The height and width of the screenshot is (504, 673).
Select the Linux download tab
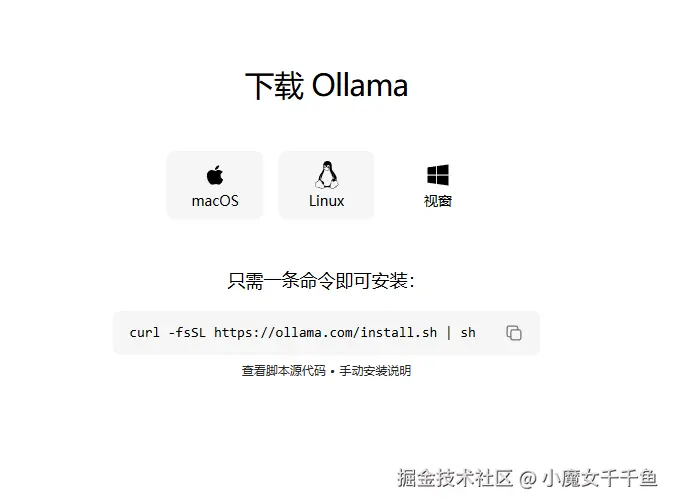click(326, 185)
